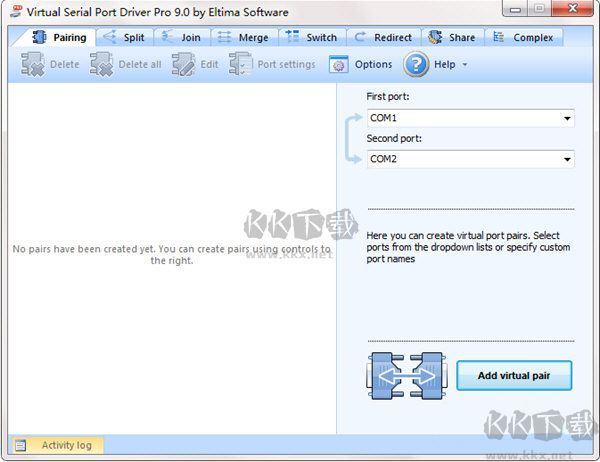
Task: Click the Edit label in the toolbar
Action: (209, 64)
